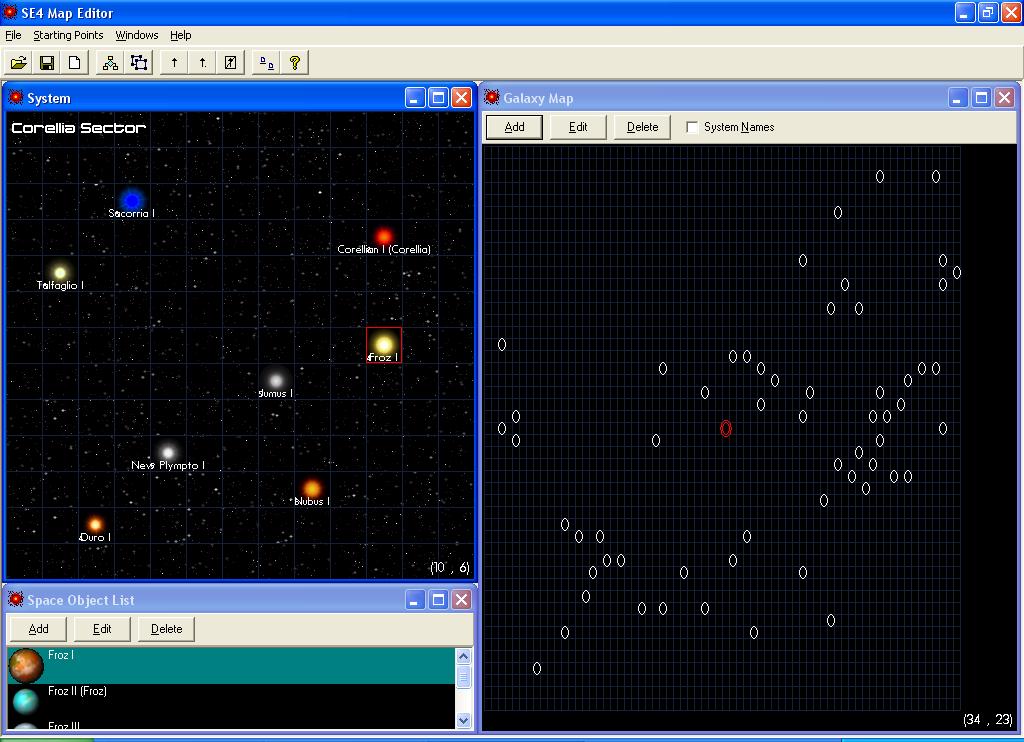Select the blue Sacorria I star
The width and height of the screenshot is (1024, 742).
[x=131, y=200]
